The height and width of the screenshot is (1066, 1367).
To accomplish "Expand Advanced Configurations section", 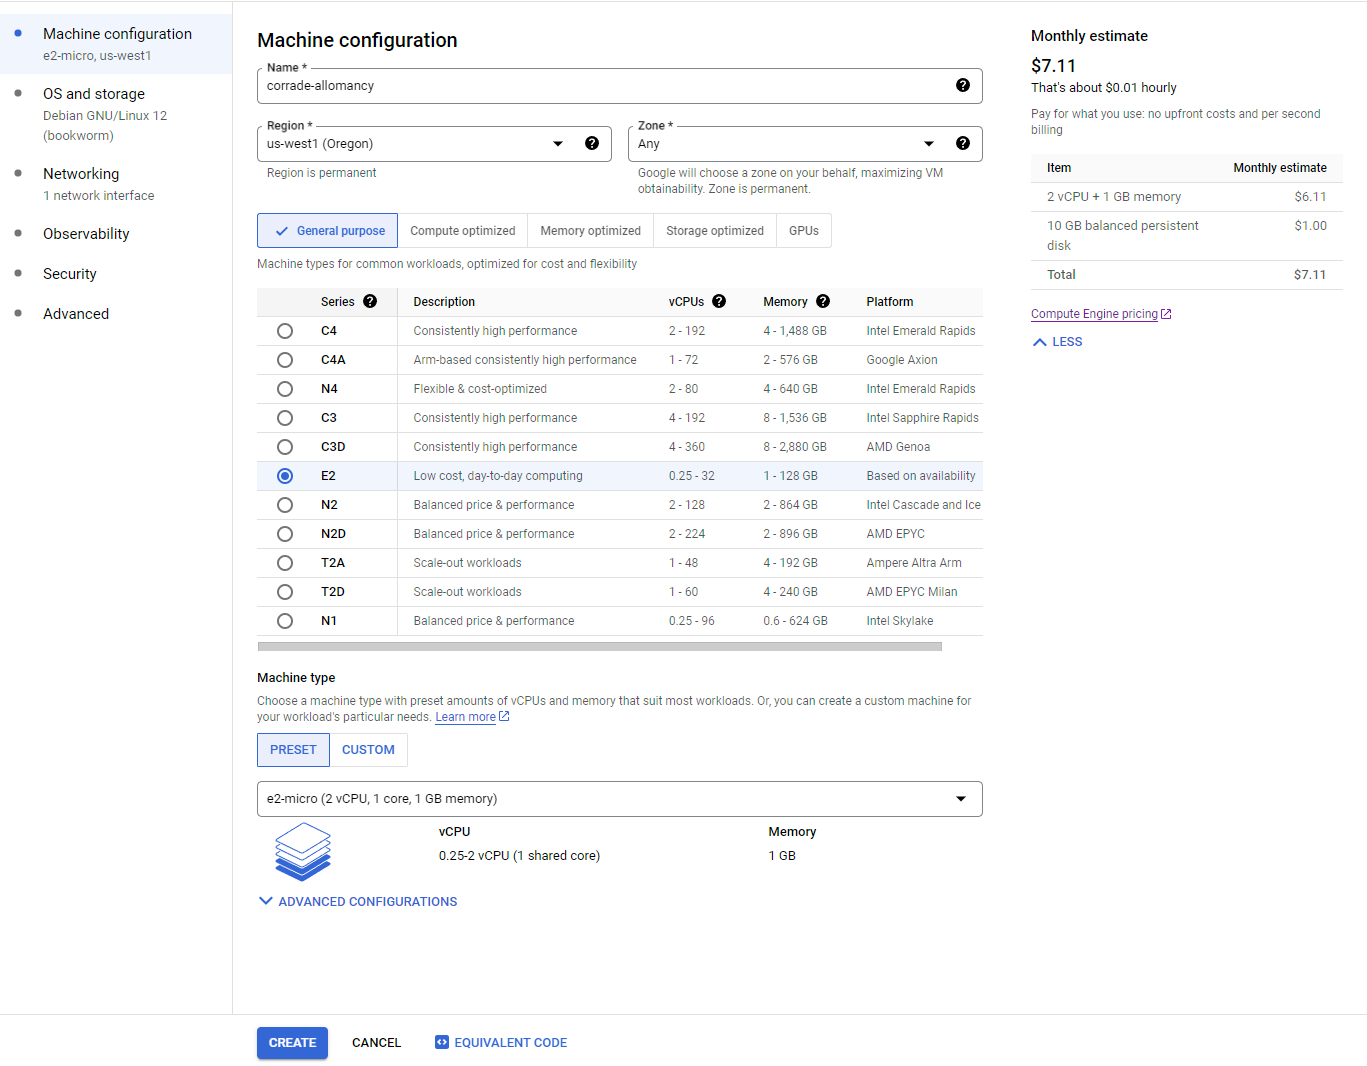I will [x=357, y=902].
